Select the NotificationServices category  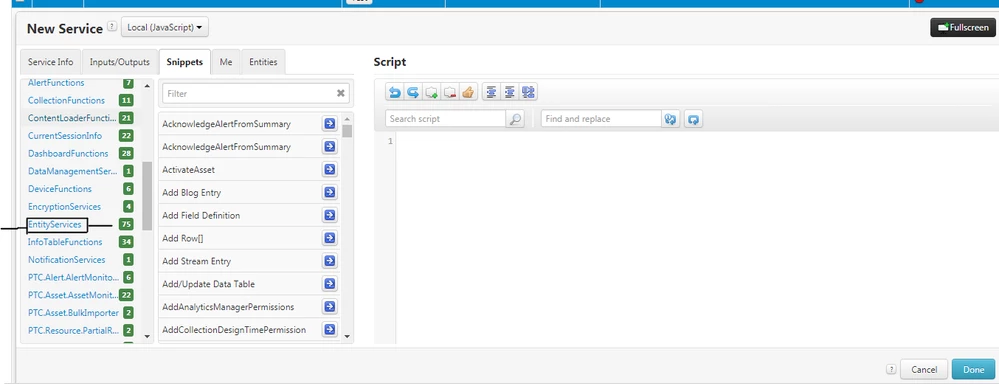[67, 260]
